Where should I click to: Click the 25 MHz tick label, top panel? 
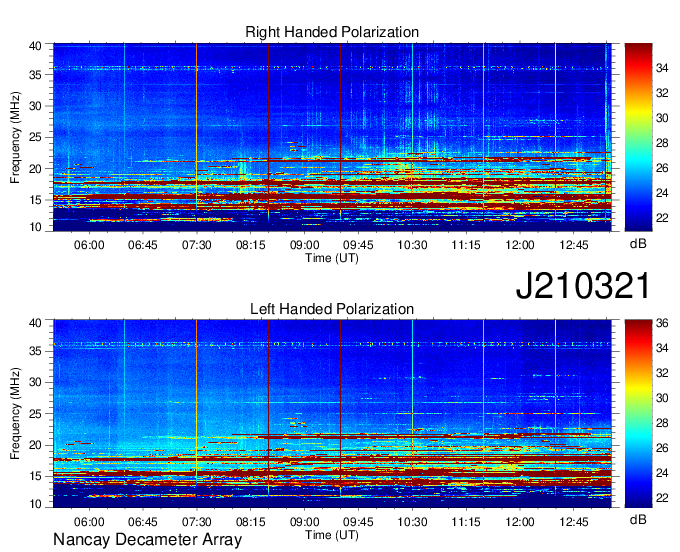(x=35, y=137)
